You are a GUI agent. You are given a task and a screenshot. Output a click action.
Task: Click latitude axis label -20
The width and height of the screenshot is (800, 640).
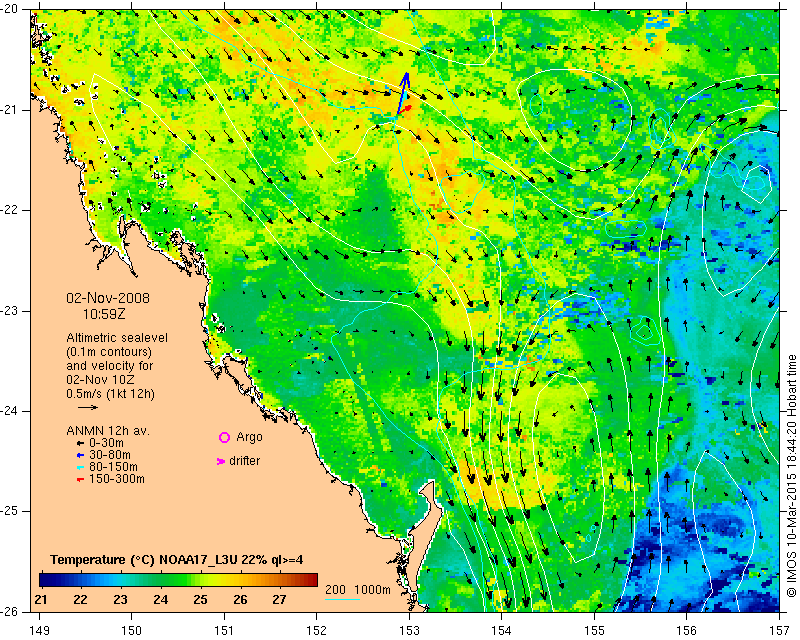[9, 10]
